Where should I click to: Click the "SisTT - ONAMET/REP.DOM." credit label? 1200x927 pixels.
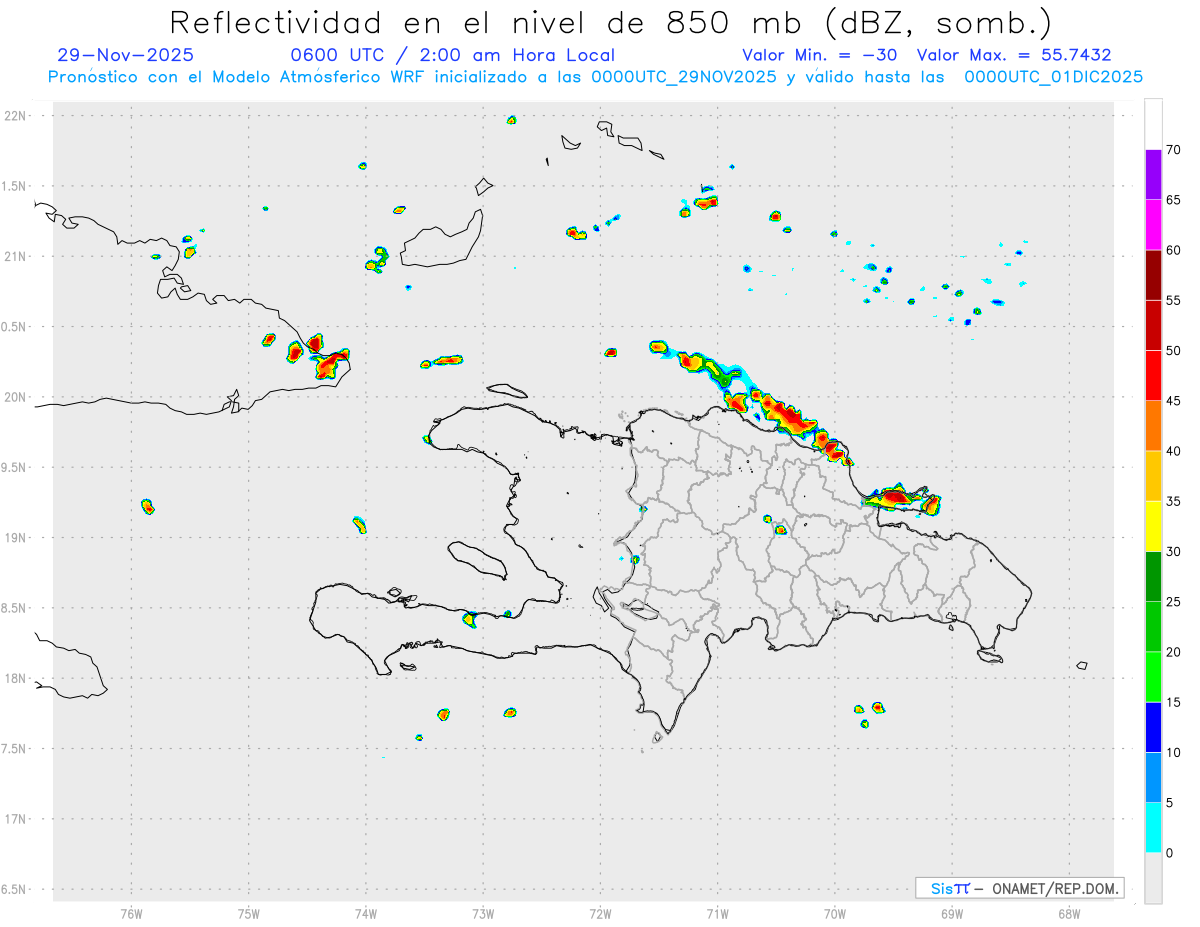pos(1020,888)
